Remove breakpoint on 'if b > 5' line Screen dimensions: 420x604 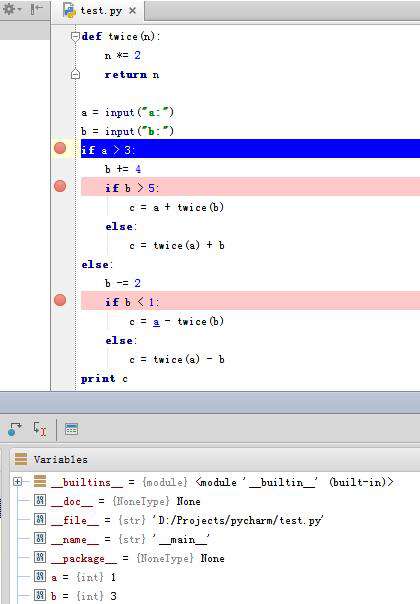60,186
